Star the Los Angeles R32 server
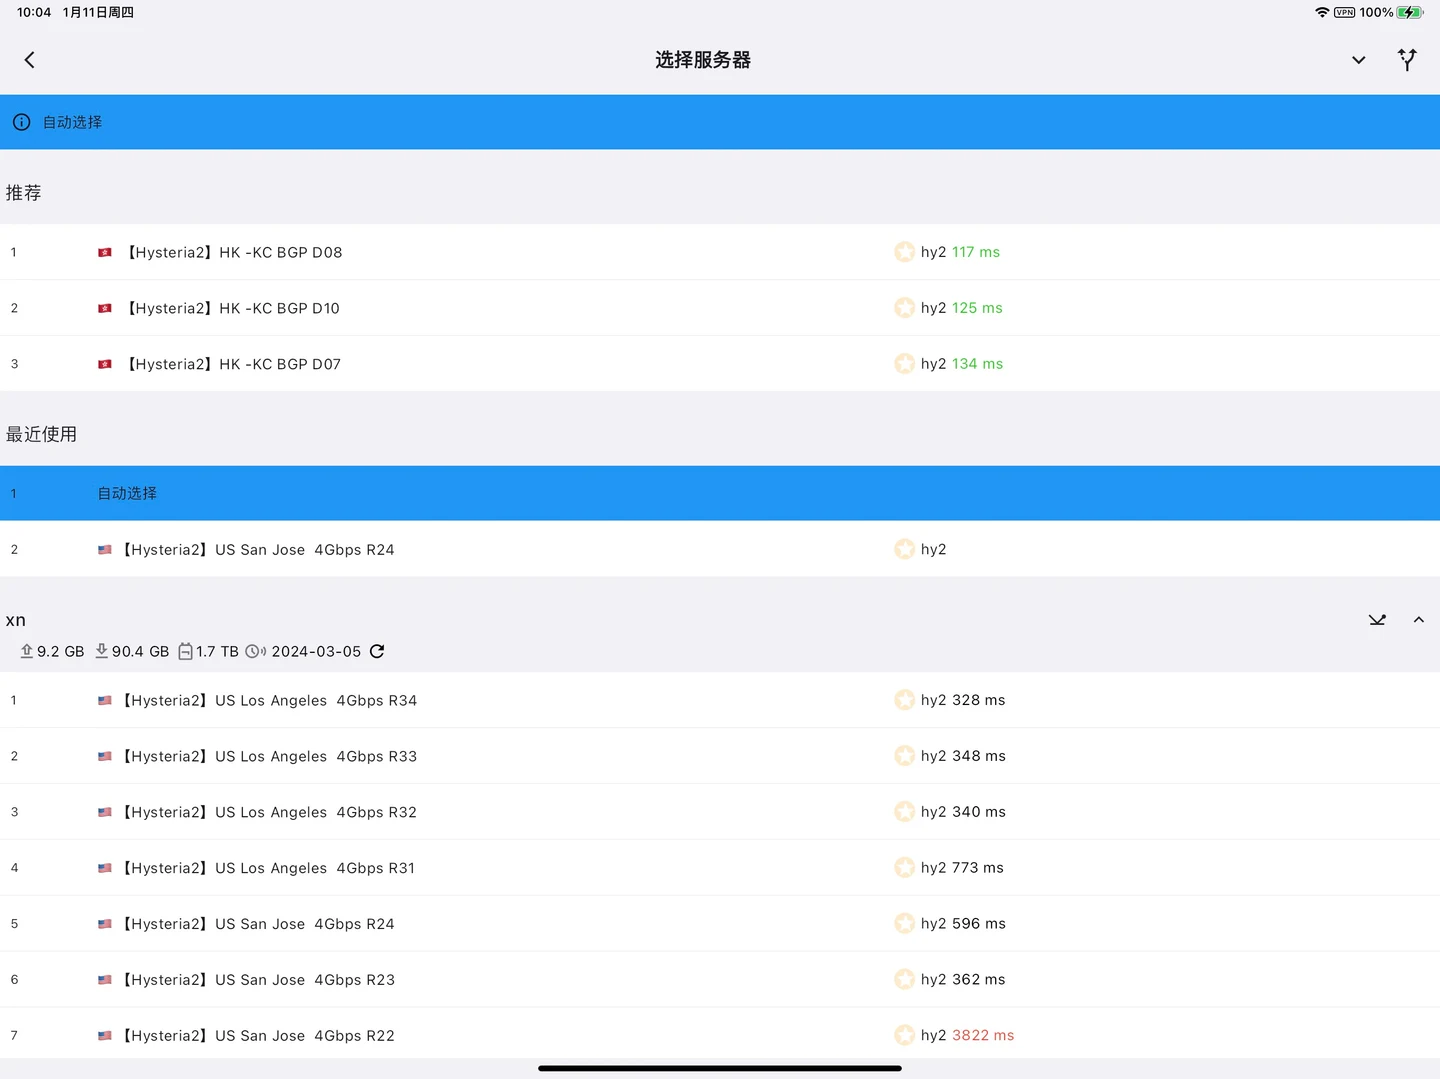 tap(904, 812)
